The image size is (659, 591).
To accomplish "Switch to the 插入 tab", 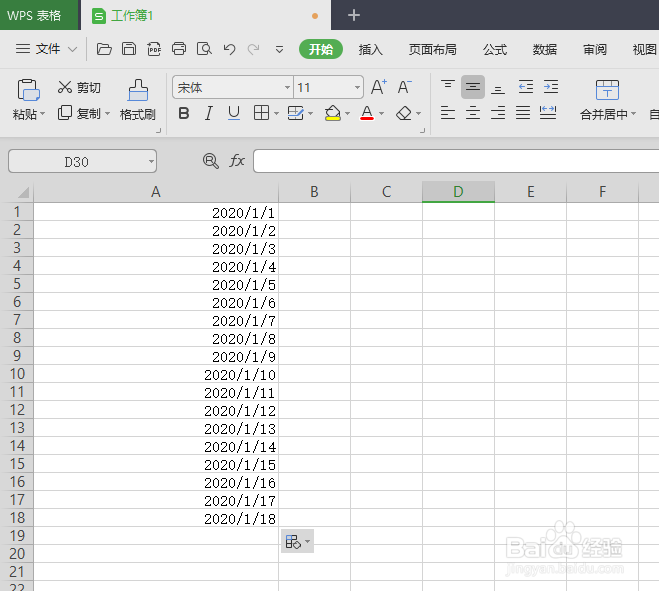I will click(370, 50).
